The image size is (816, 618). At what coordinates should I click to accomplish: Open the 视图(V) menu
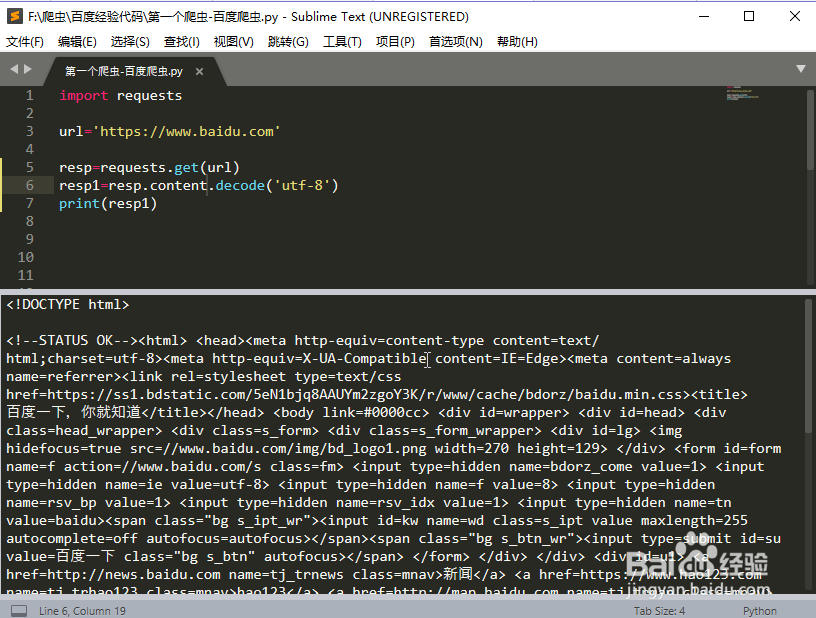click(234, 42)
